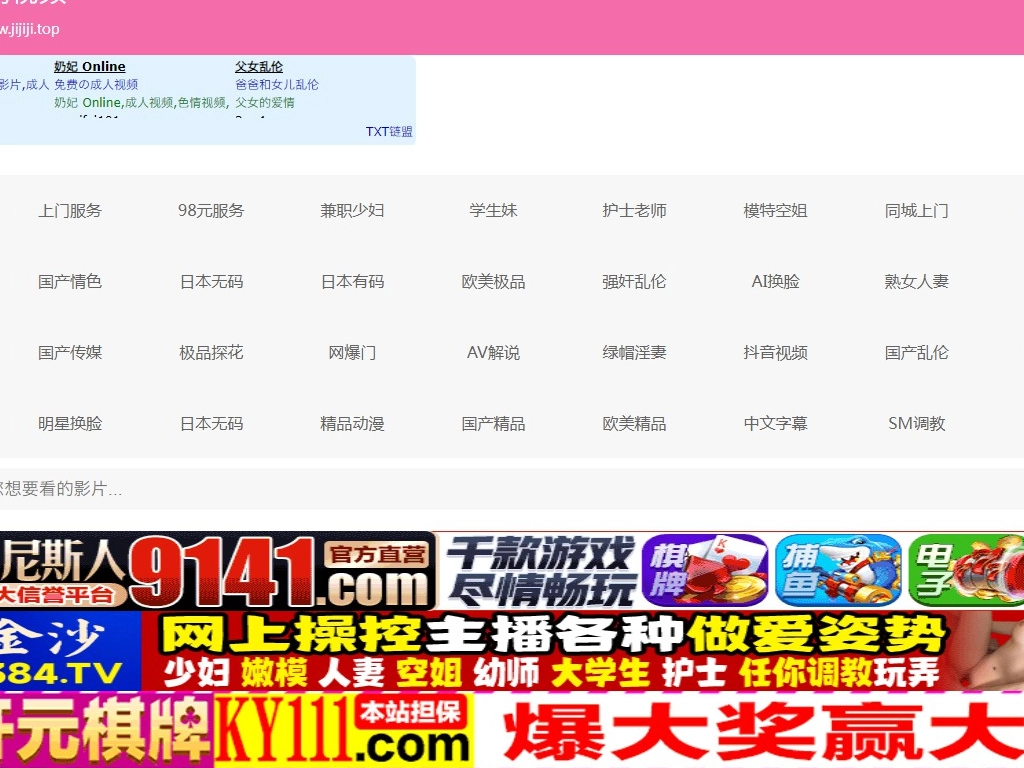This screenshot has height=768, width=1024.
Task: Open the TXT链盟 link
Action: pos(388,132)
